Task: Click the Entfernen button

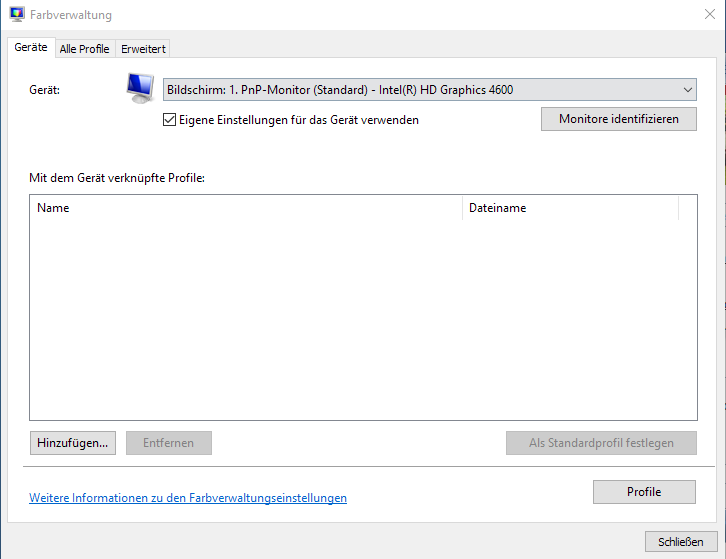Action: (x=168, y=443)
